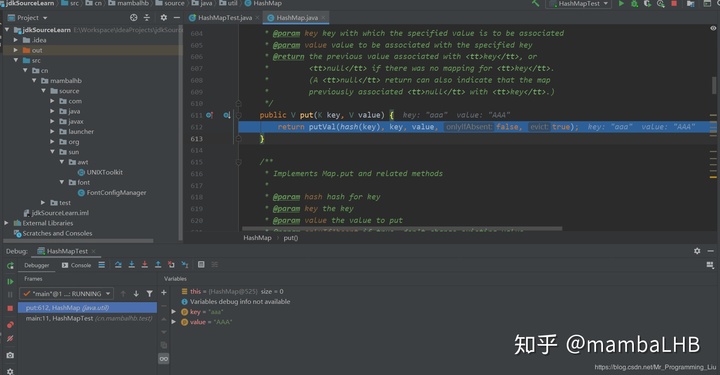Close the HashMap.java tab
The image size is (720, 375).
point(323,17)
